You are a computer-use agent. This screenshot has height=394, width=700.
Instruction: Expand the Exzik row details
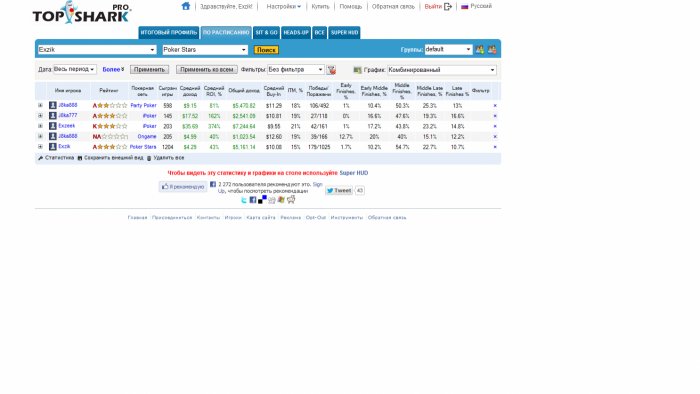click(x=40, y=146)
